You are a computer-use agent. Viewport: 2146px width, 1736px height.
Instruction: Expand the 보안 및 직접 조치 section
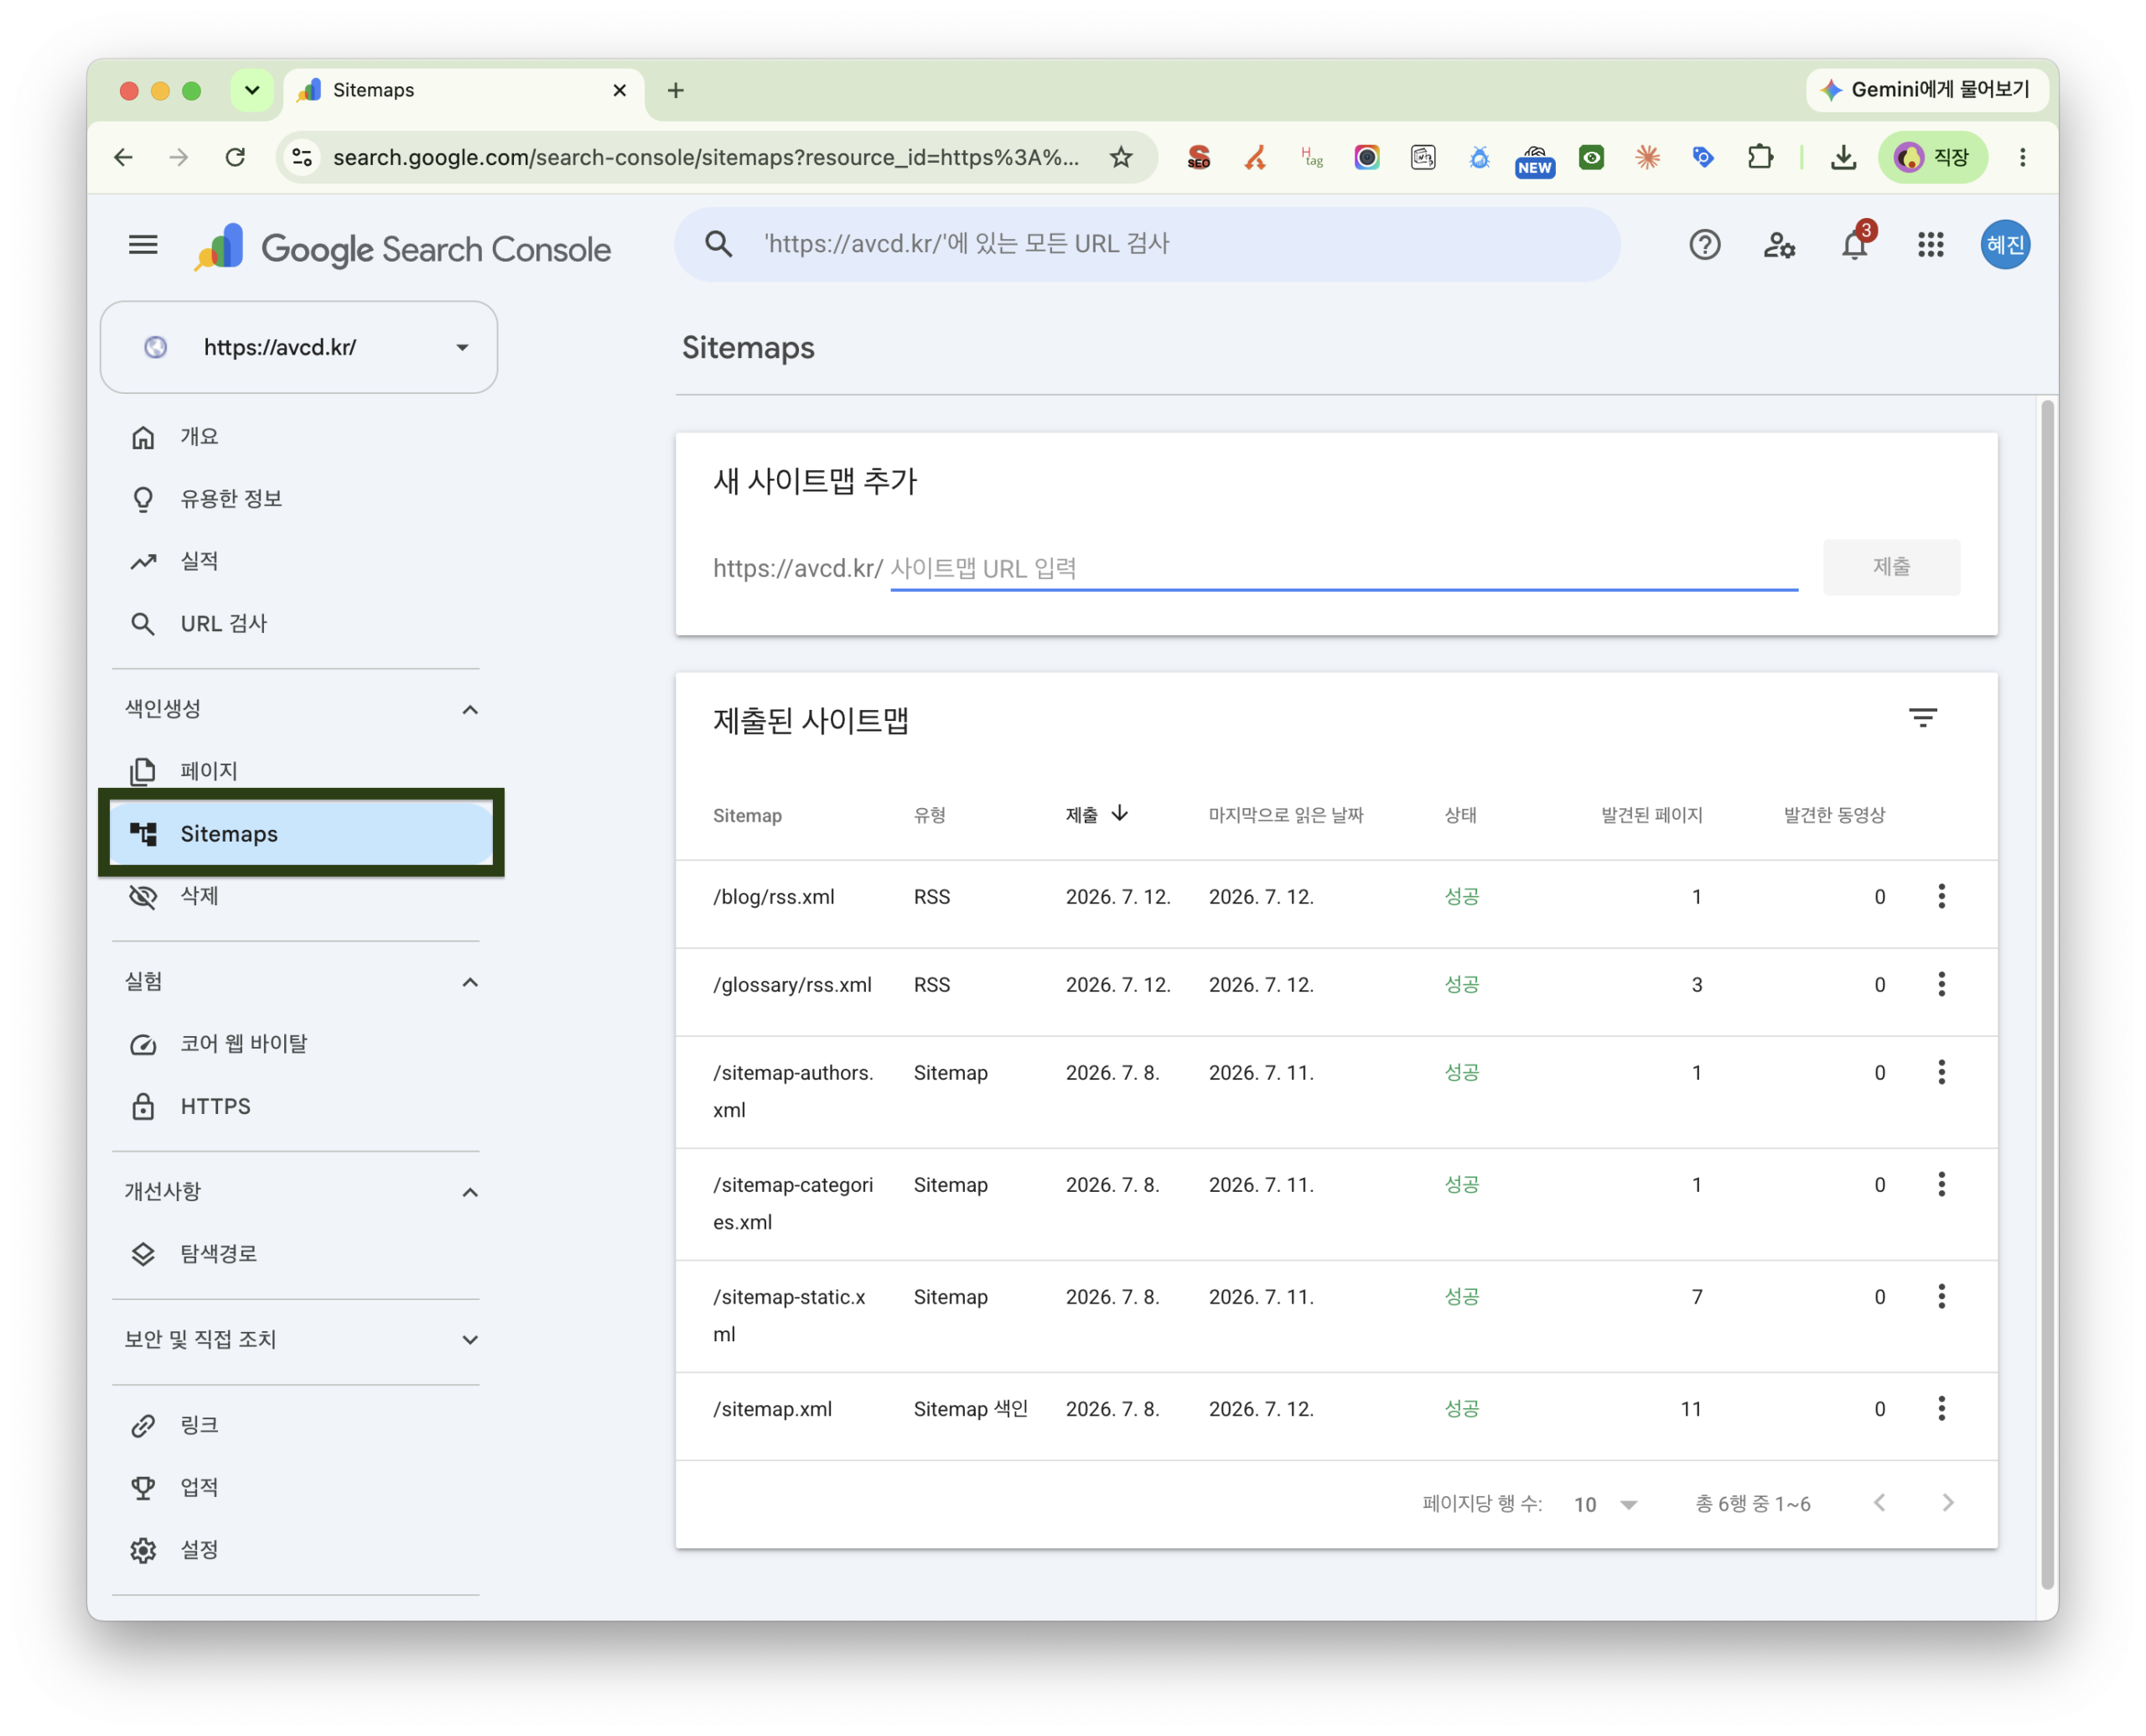tap(470, 1339)
